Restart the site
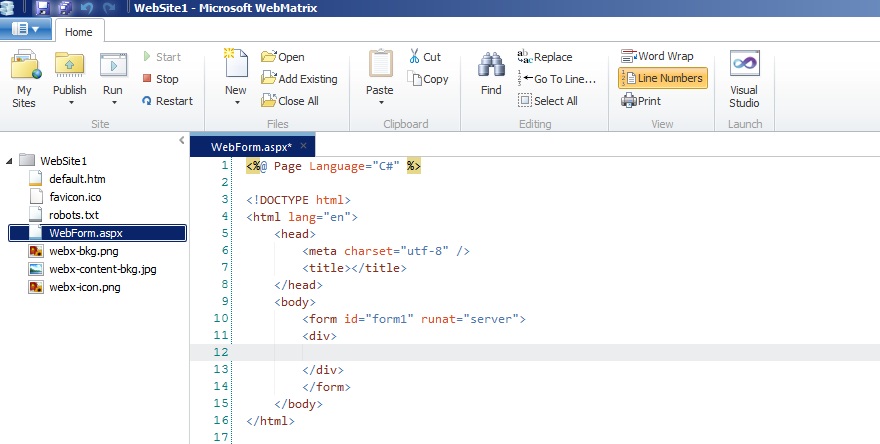The height and width of the screenshot is (444, 880). 167,101
